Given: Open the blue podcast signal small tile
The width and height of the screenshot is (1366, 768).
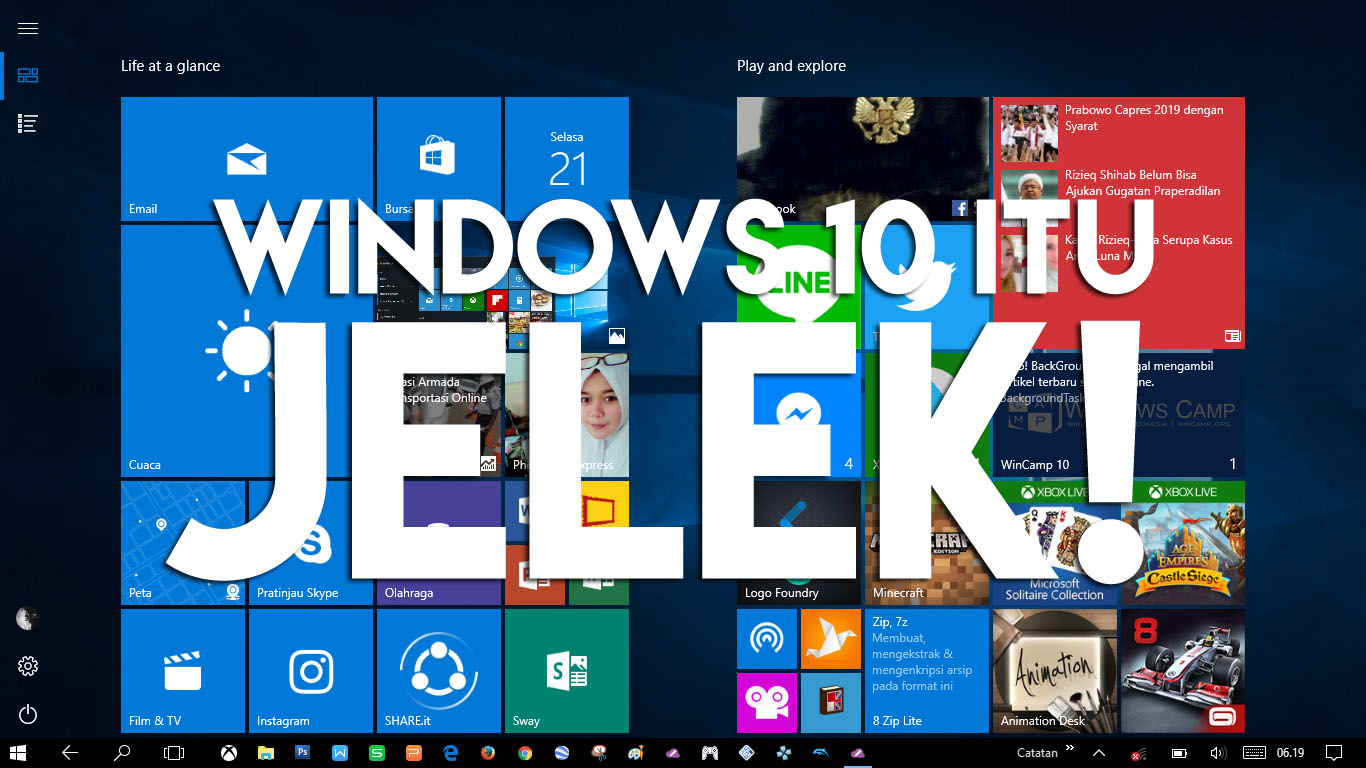Looking at the screenshot, I should (x=767, y=639).
